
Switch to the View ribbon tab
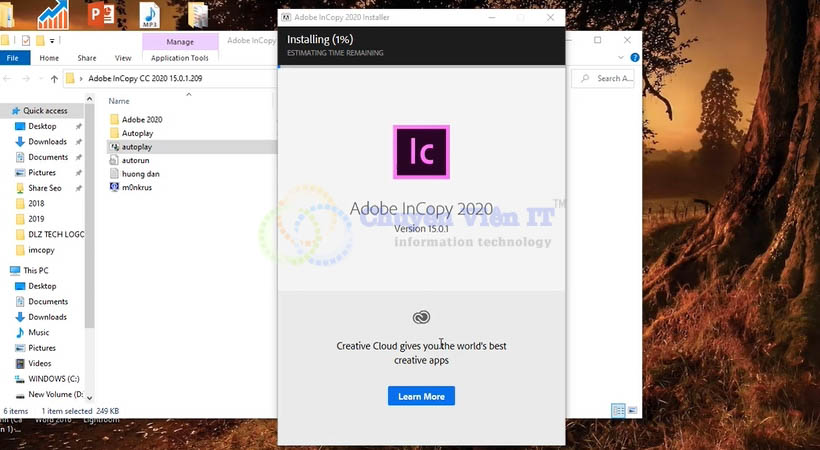tap(123, 58)
